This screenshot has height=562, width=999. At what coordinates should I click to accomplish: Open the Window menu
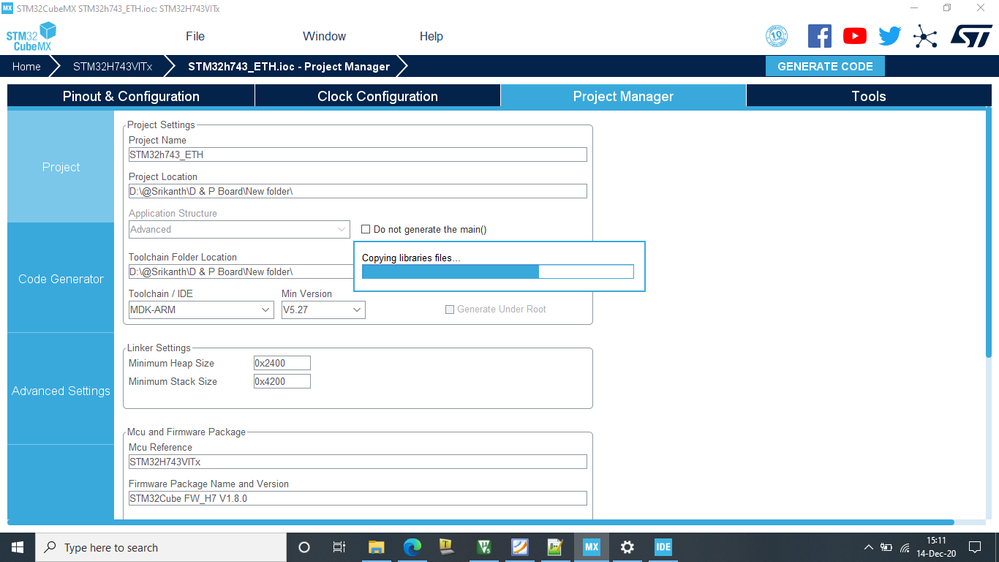324,36
